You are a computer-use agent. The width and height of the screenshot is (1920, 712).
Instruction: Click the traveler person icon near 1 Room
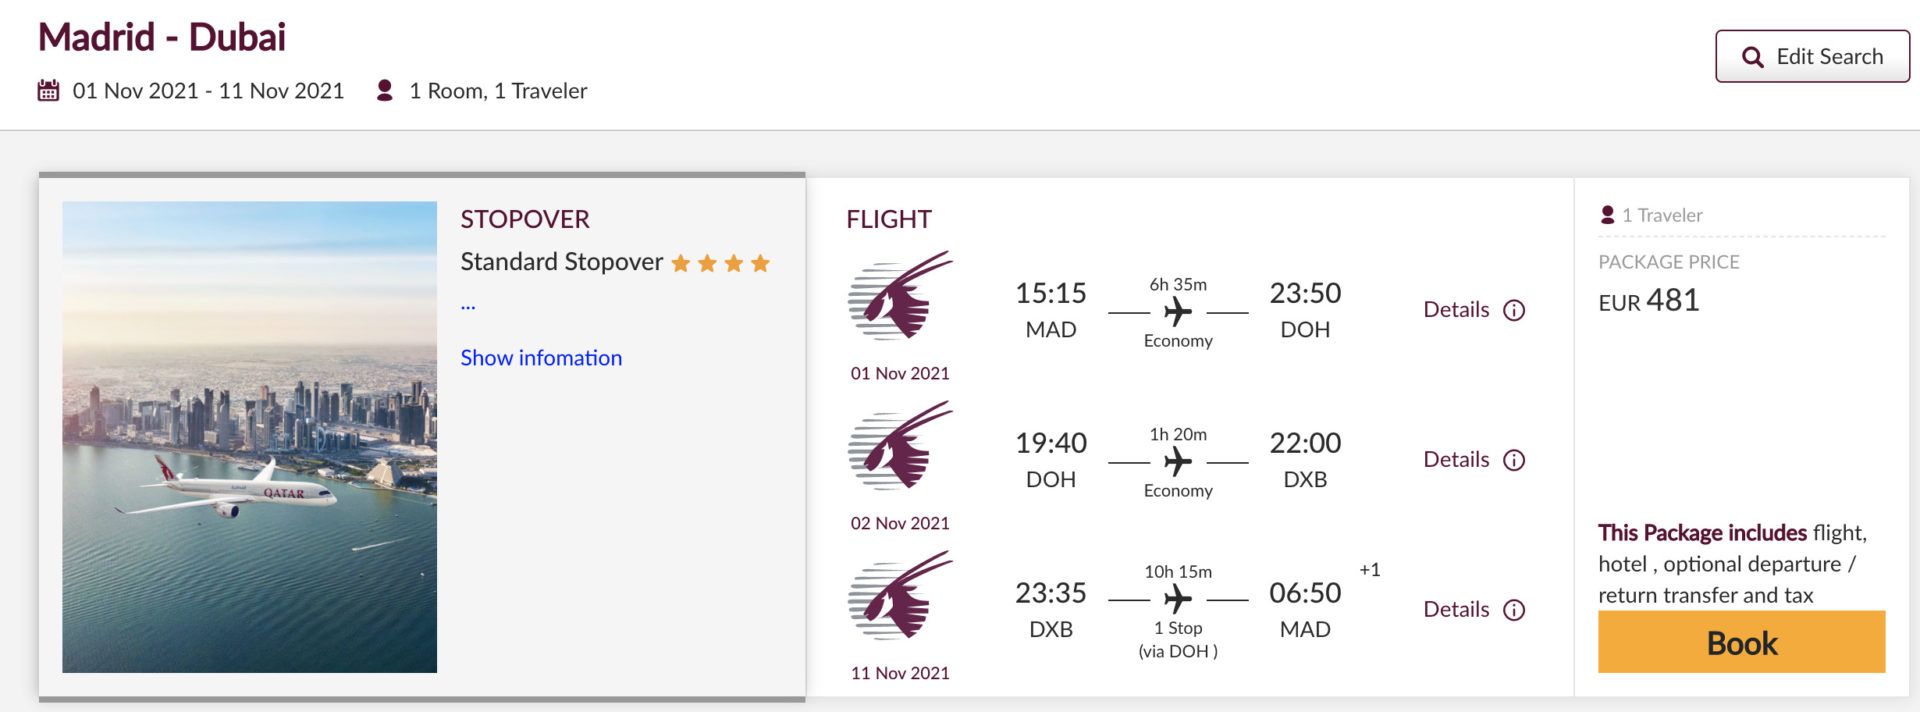384,91
